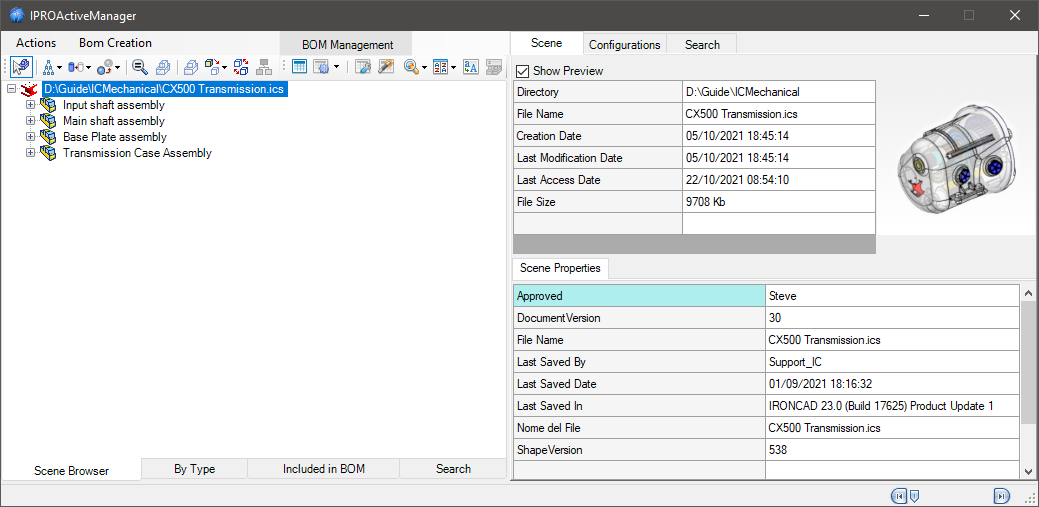
Task: Select the Main shaft assembly tree item
Action: 113,121
